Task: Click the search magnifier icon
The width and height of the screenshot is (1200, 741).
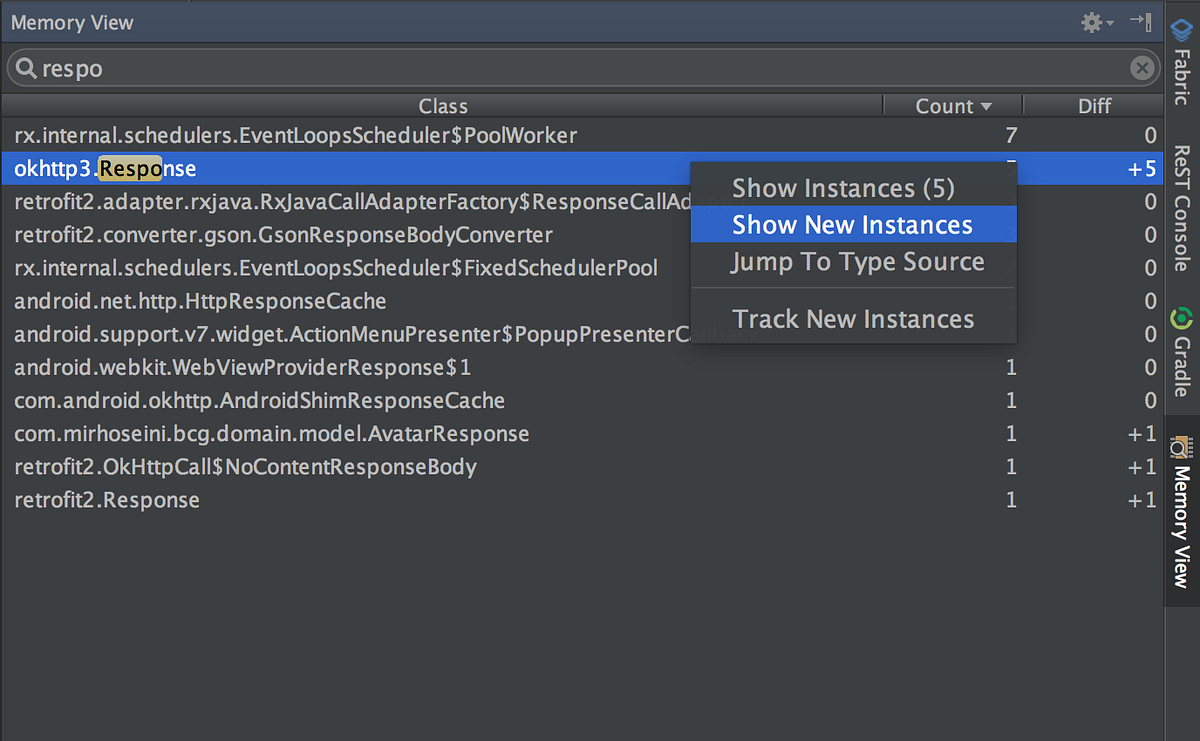Action: (x=27, y=68)
